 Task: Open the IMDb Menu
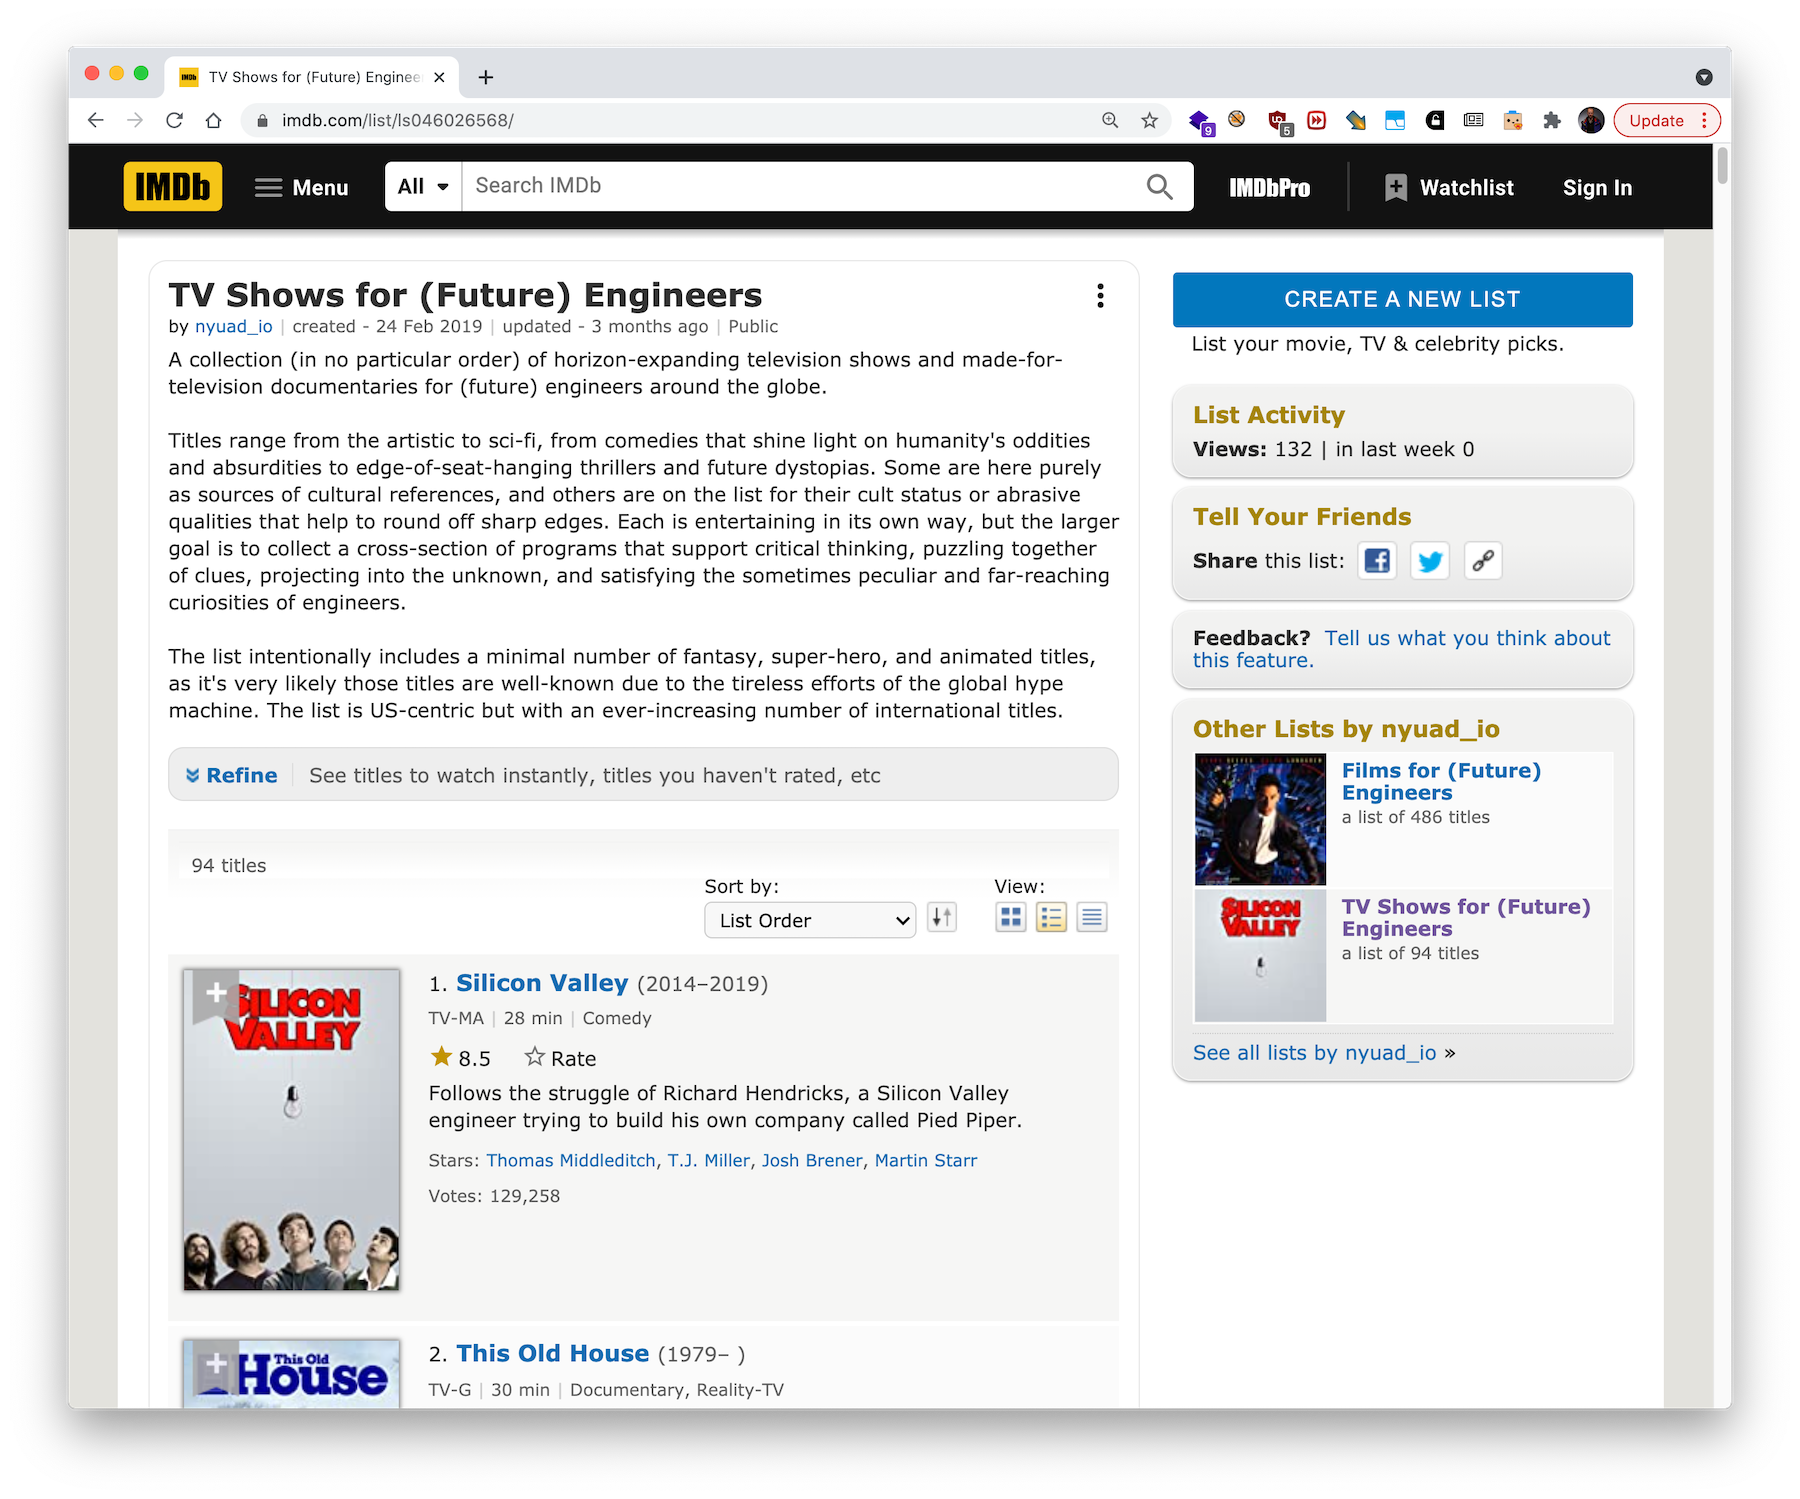pos(301,188)
